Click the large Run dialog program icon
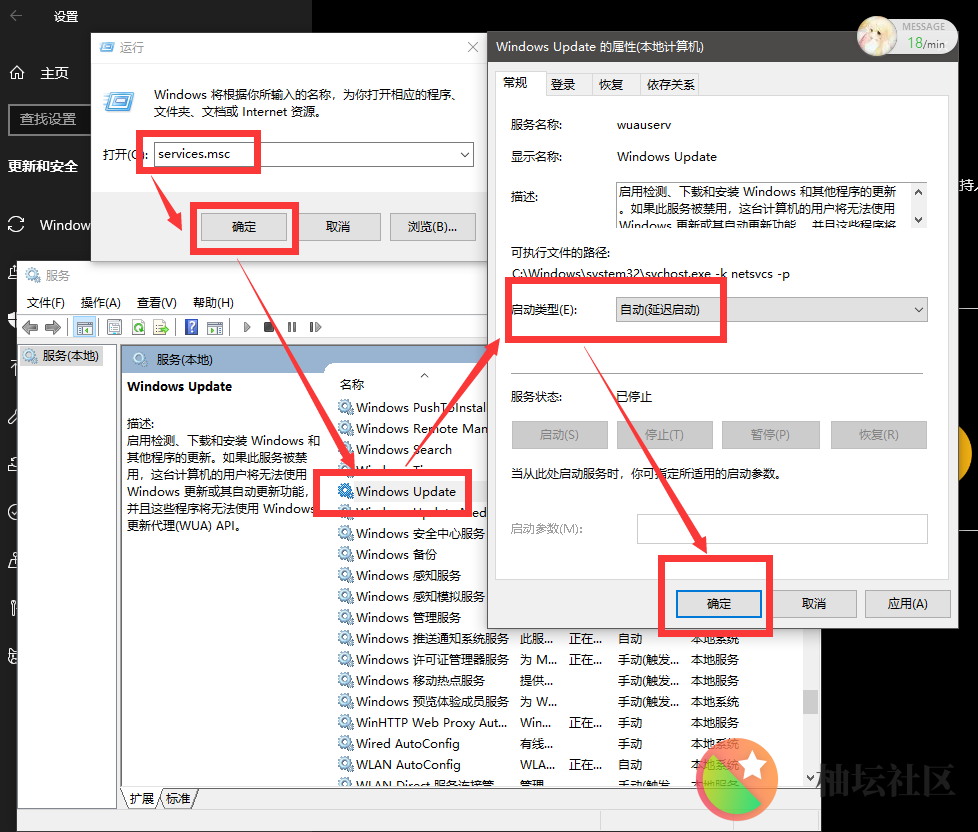Image resolution: width=978 pixels, height=832 pixels. click(x=119, y=101)
